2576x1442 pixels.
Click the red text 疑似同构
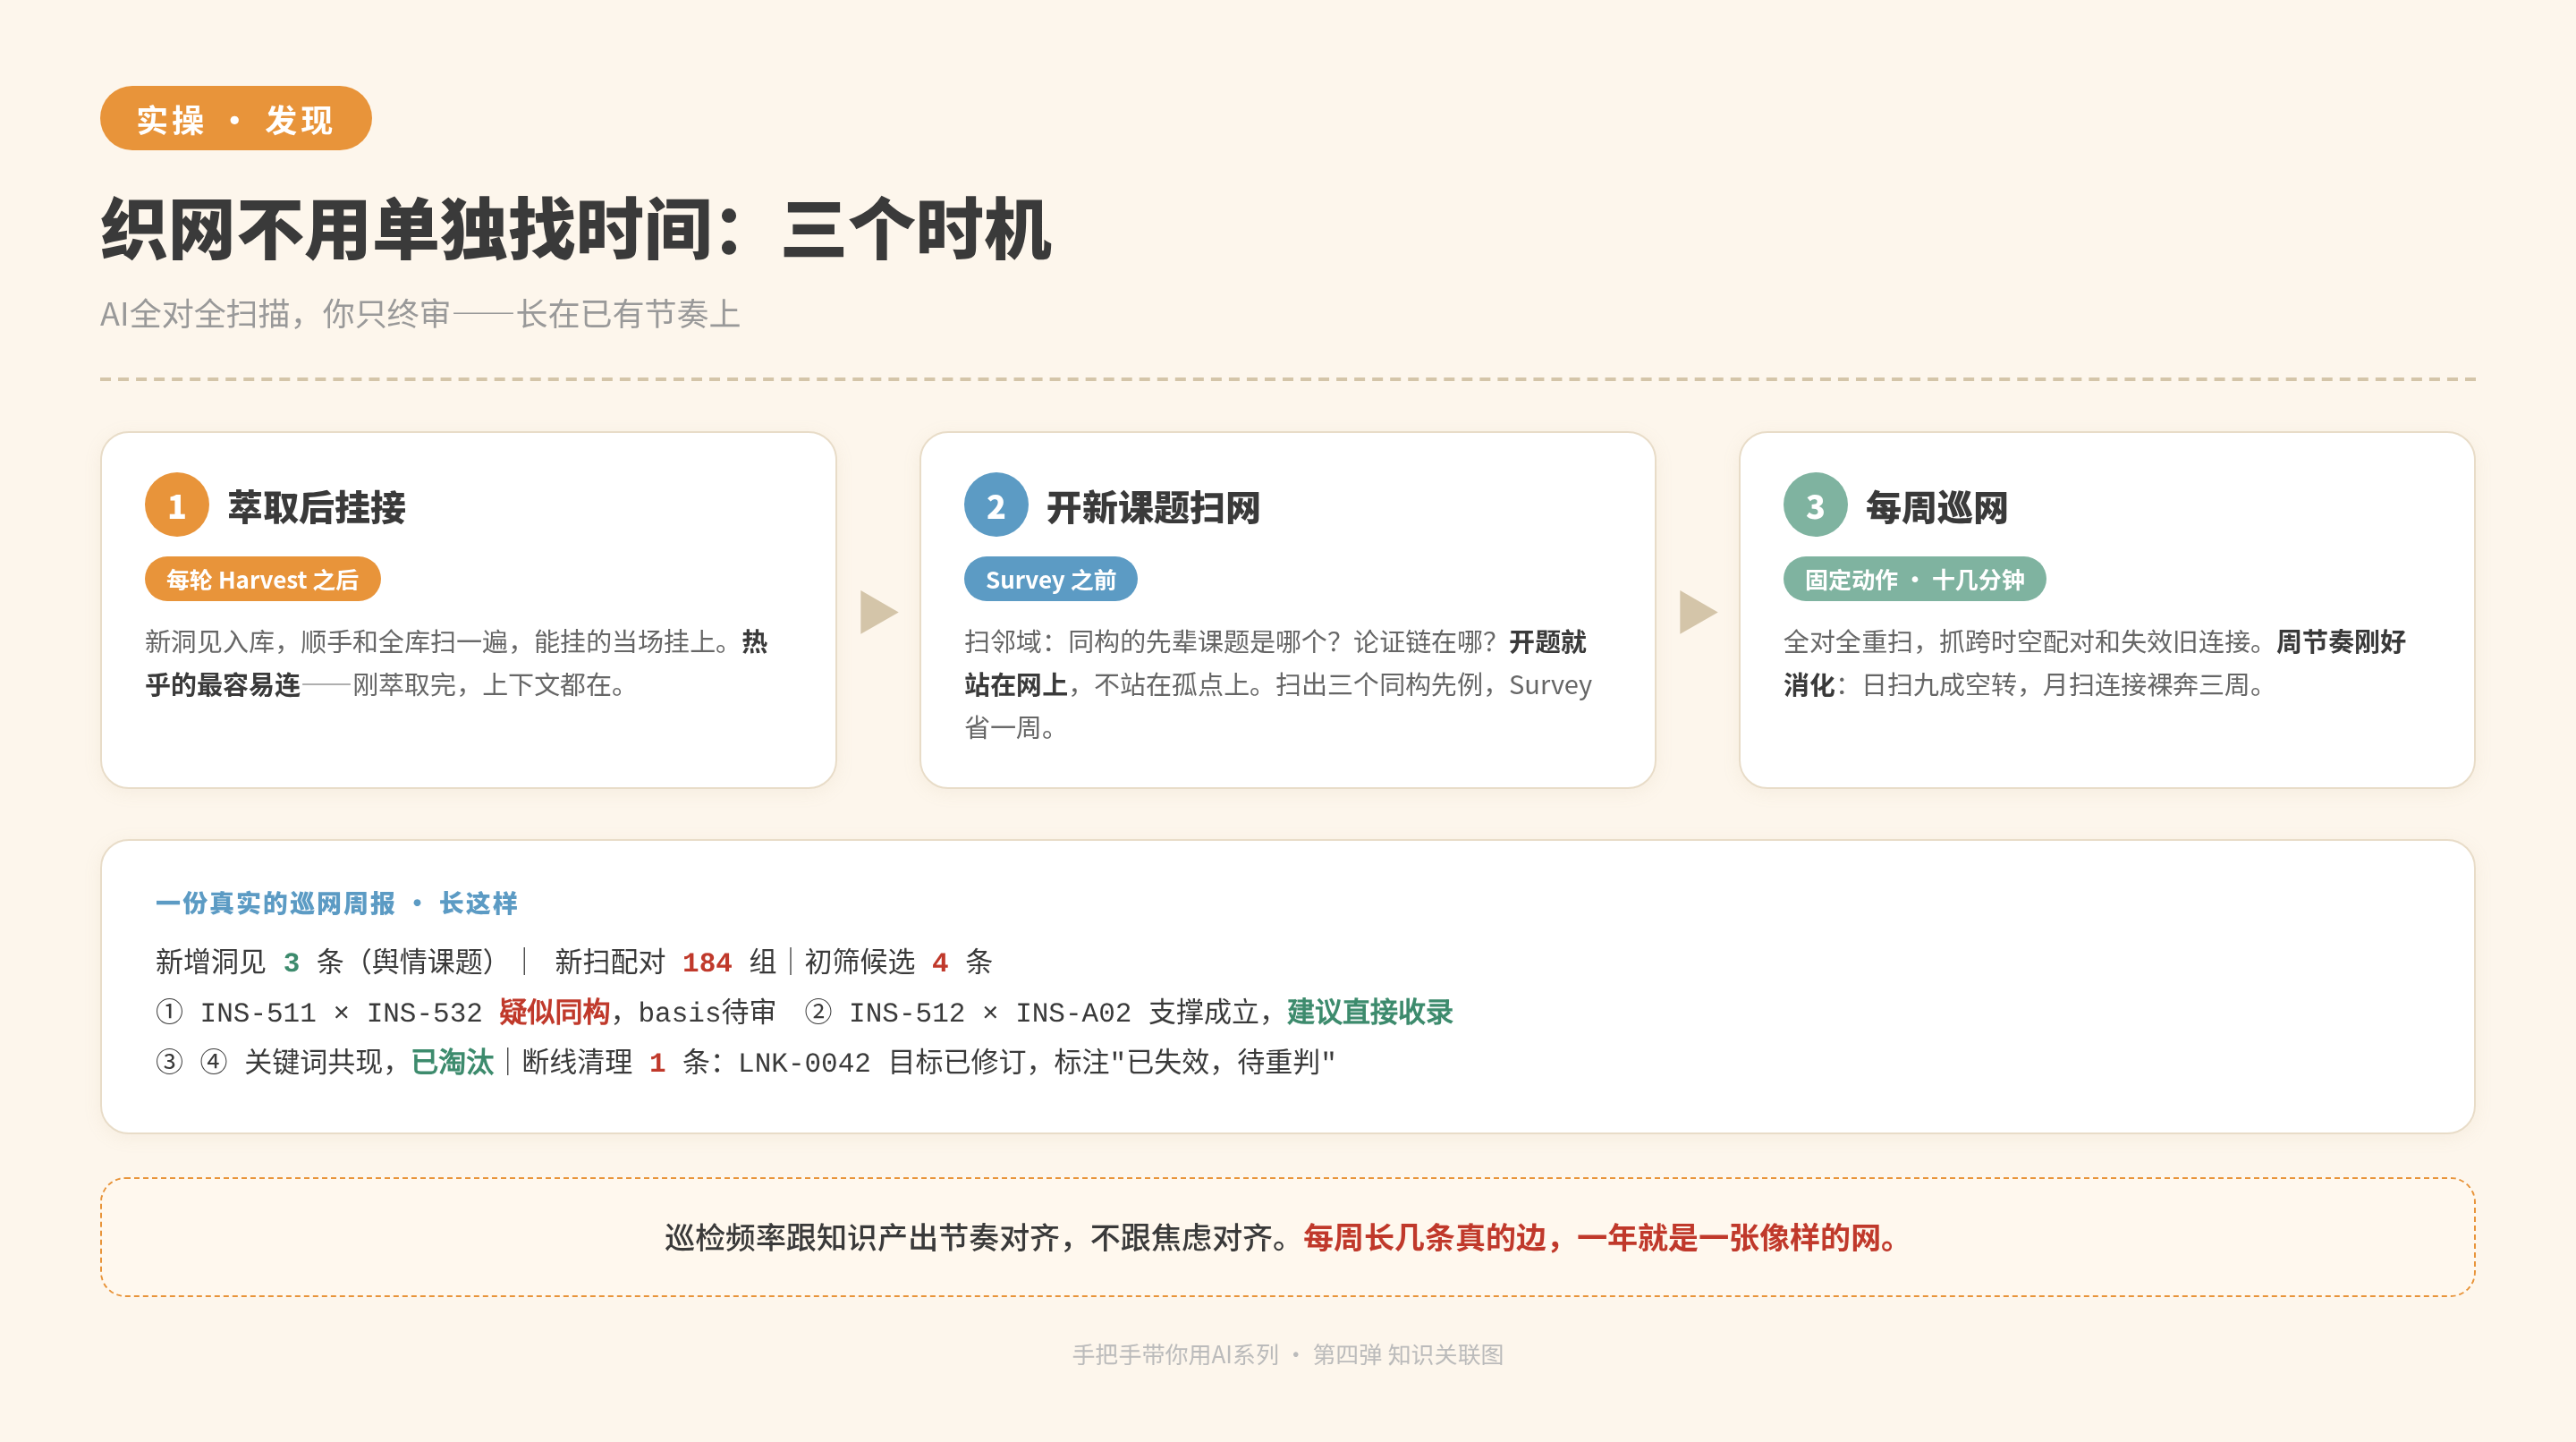pyautogui.click(x=554, y=1012)
